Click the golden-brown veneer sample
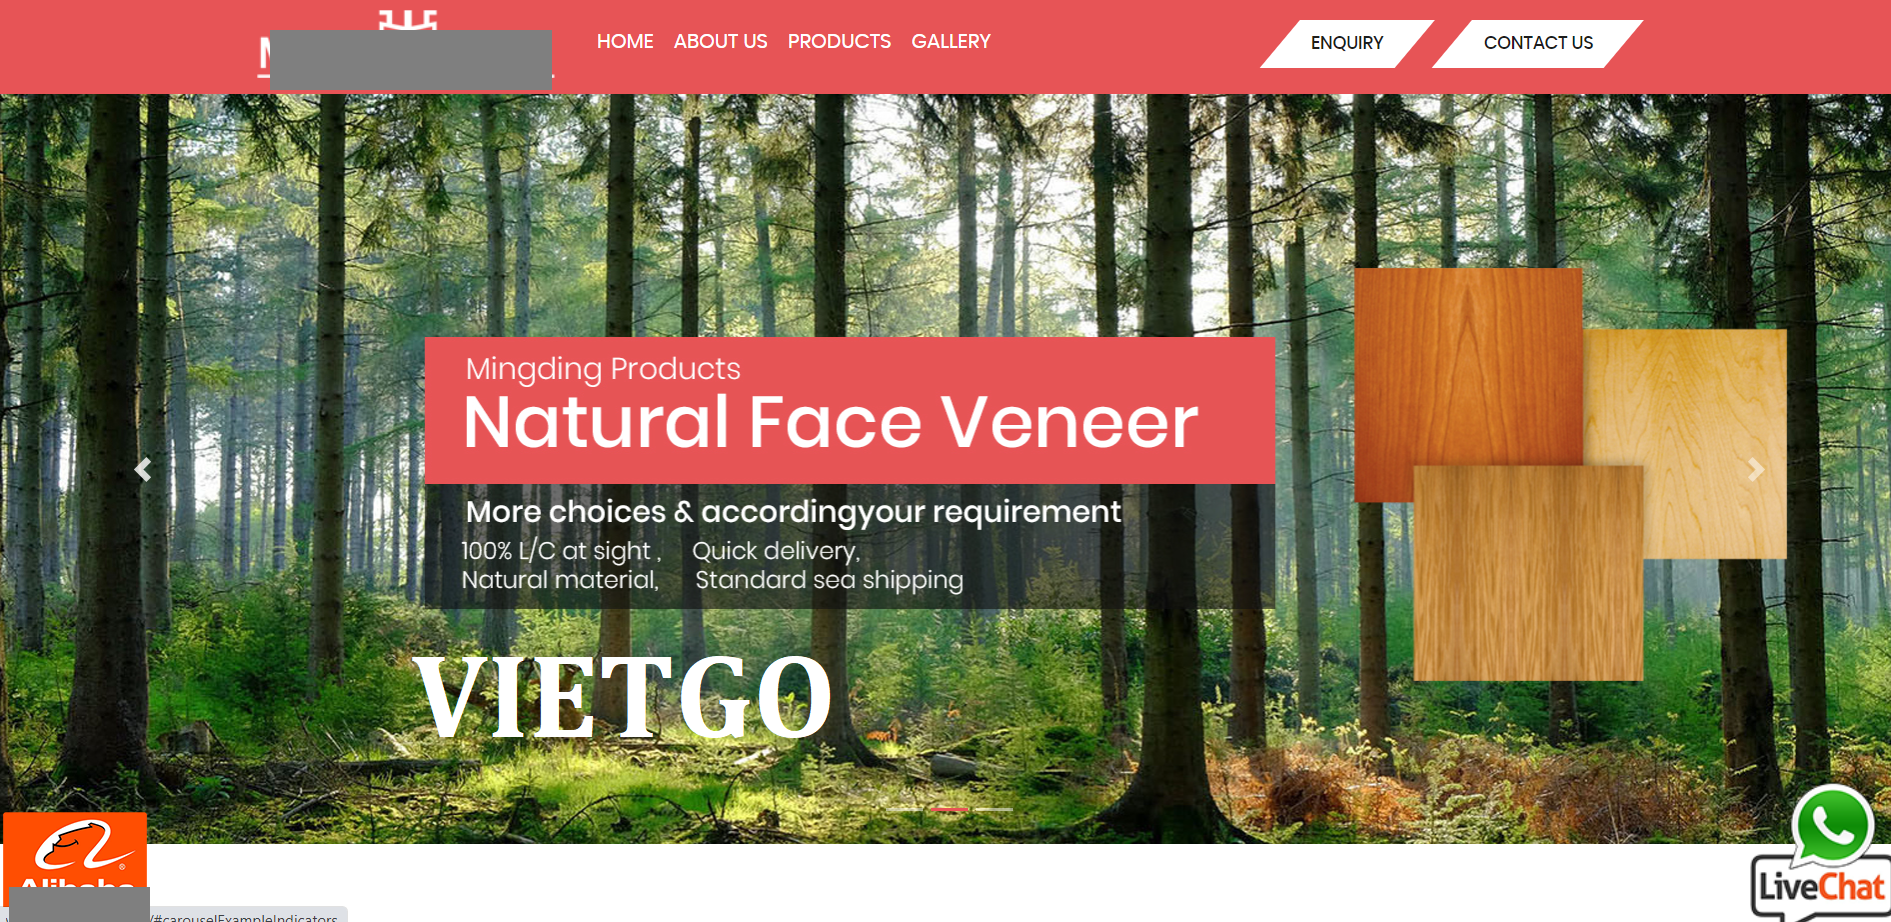1891x922 pixels. coord(1527,573)
